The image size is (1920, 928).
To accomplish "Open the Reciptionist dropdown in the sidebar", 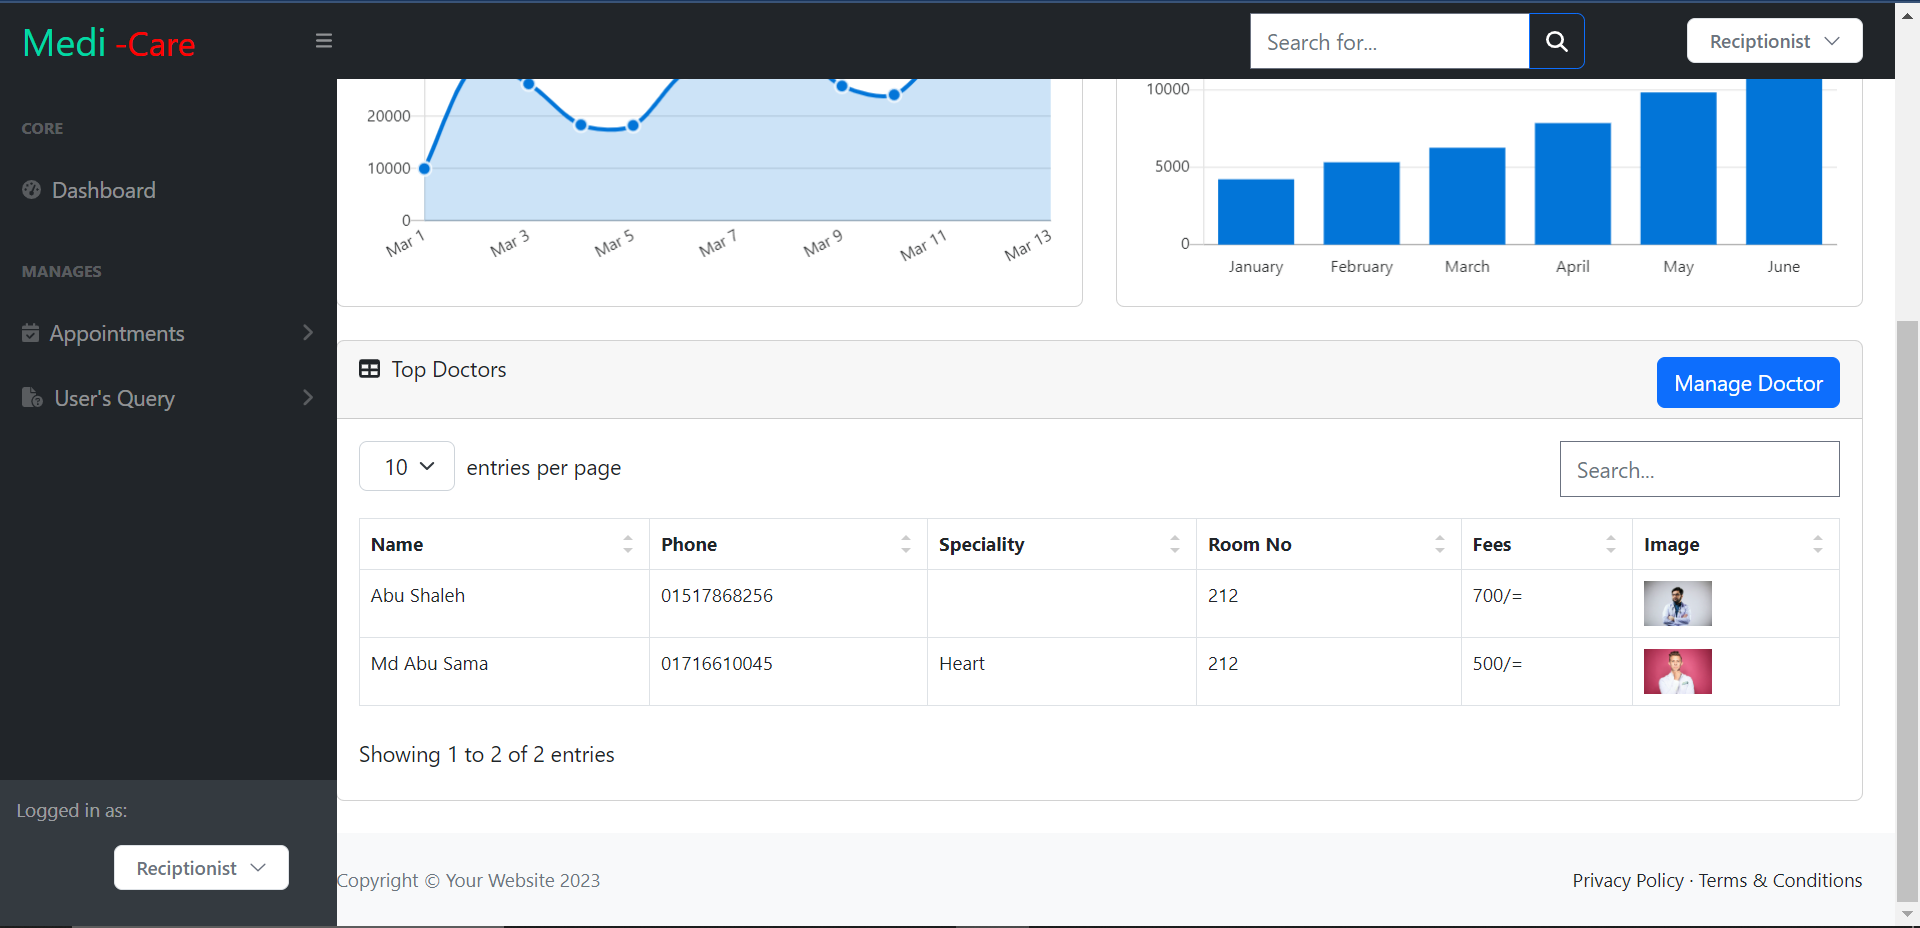I will click(200, 867).
